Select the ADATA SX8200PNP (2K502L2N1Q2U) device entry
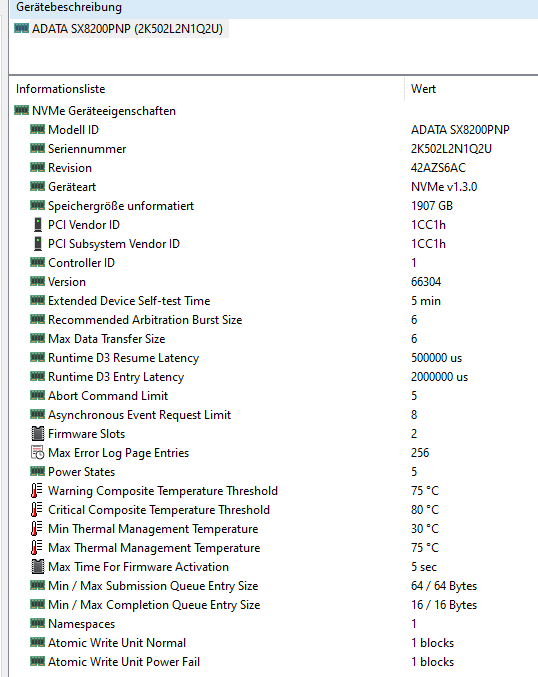538x677 pixels. coord(127,29)
